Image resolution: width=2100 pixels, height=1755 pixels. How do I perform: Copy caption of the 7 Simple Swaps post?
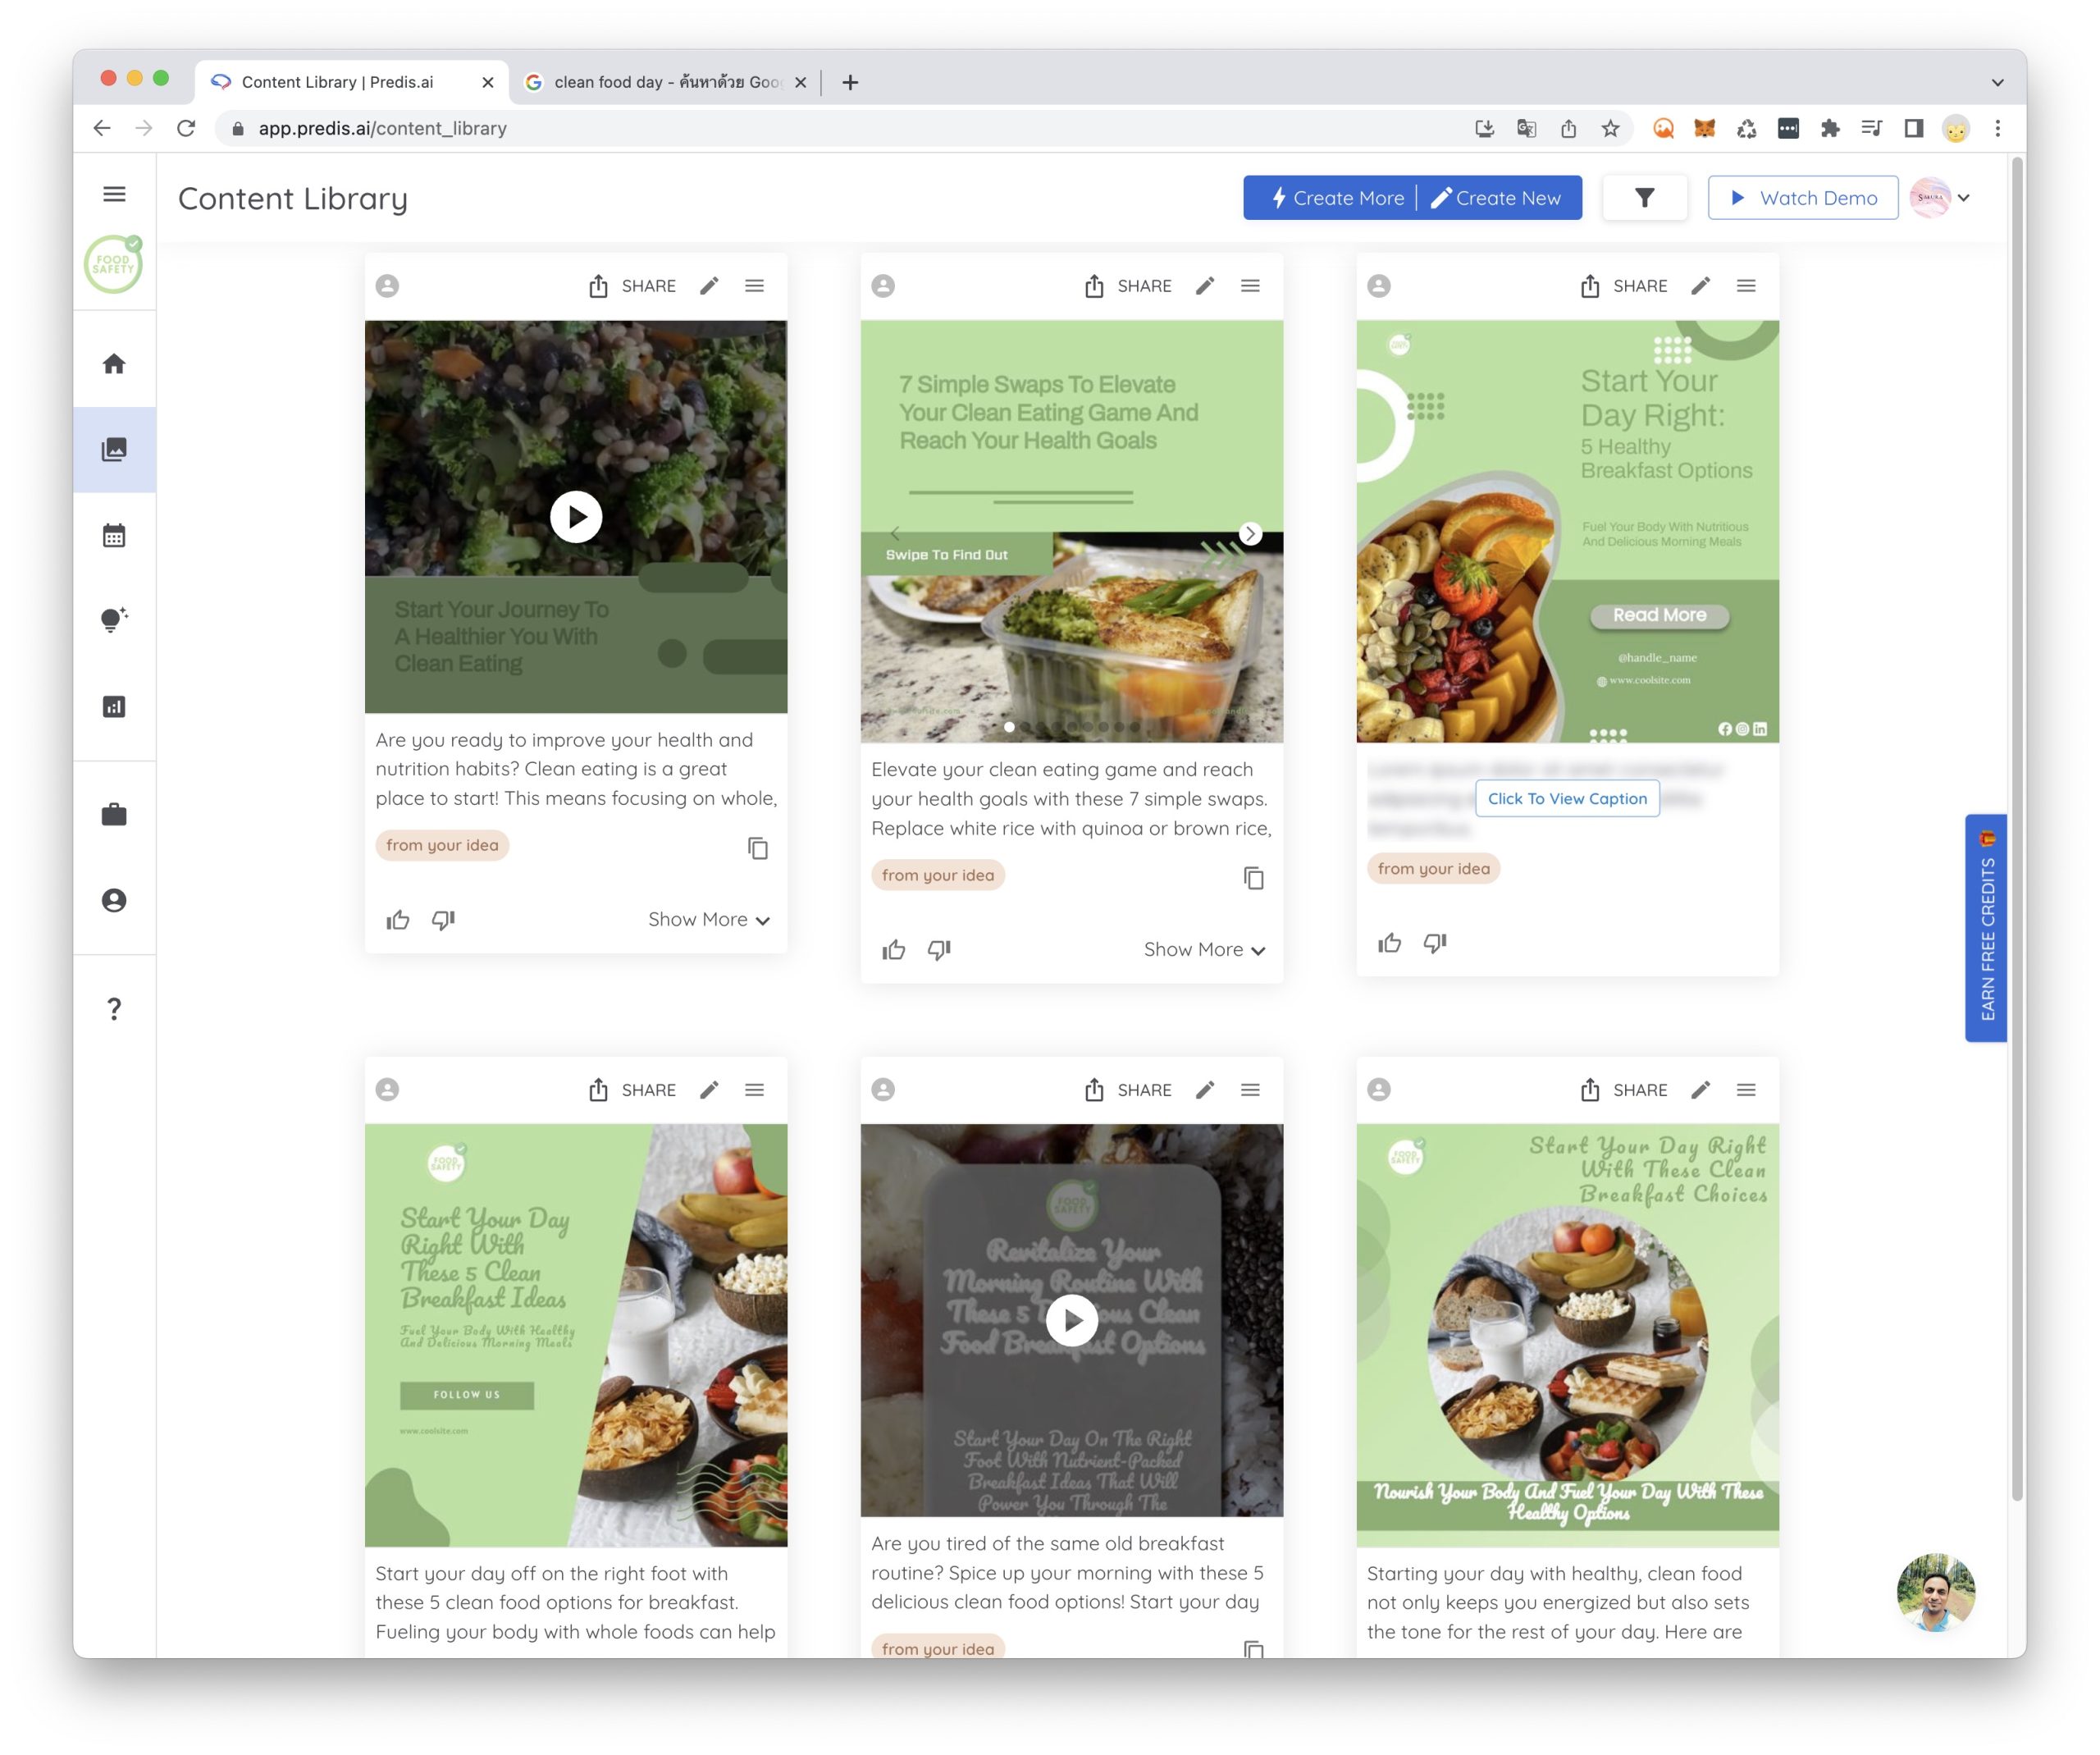(1253, 878)
